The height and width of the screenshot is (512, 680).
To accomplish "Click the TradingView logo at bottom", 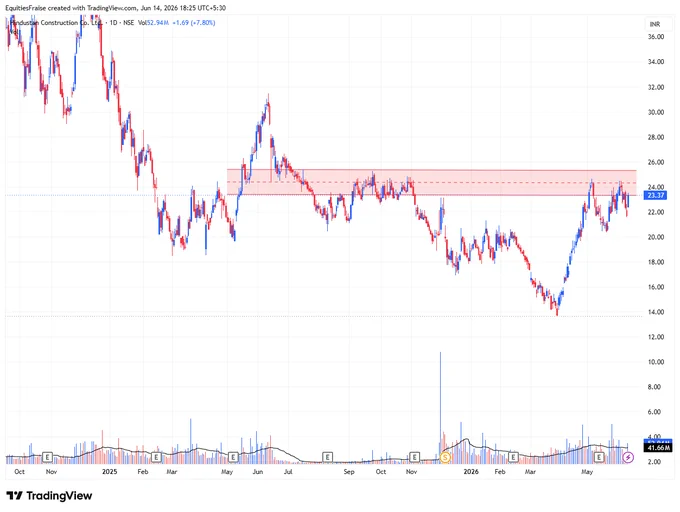I will tap(49, 496).
